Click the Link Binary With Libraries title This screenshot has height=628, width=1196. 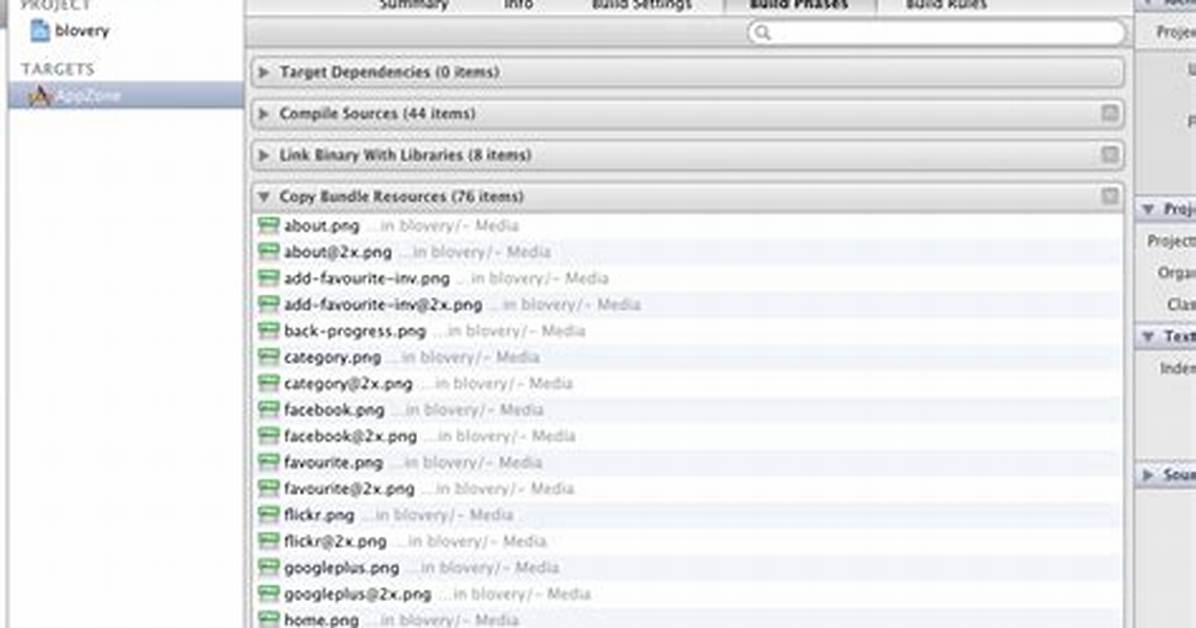[405, 155]
